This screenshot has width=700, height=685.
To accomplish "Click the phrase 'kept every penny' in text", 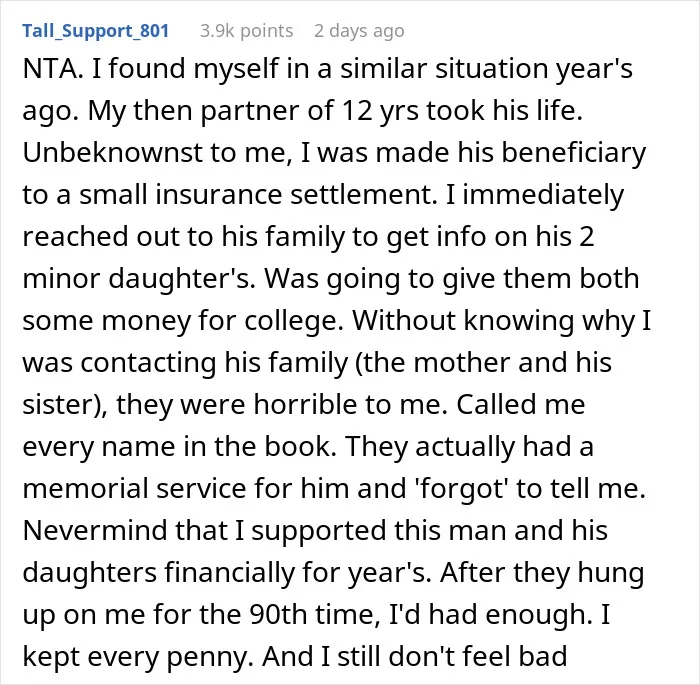I will [134, 657].
